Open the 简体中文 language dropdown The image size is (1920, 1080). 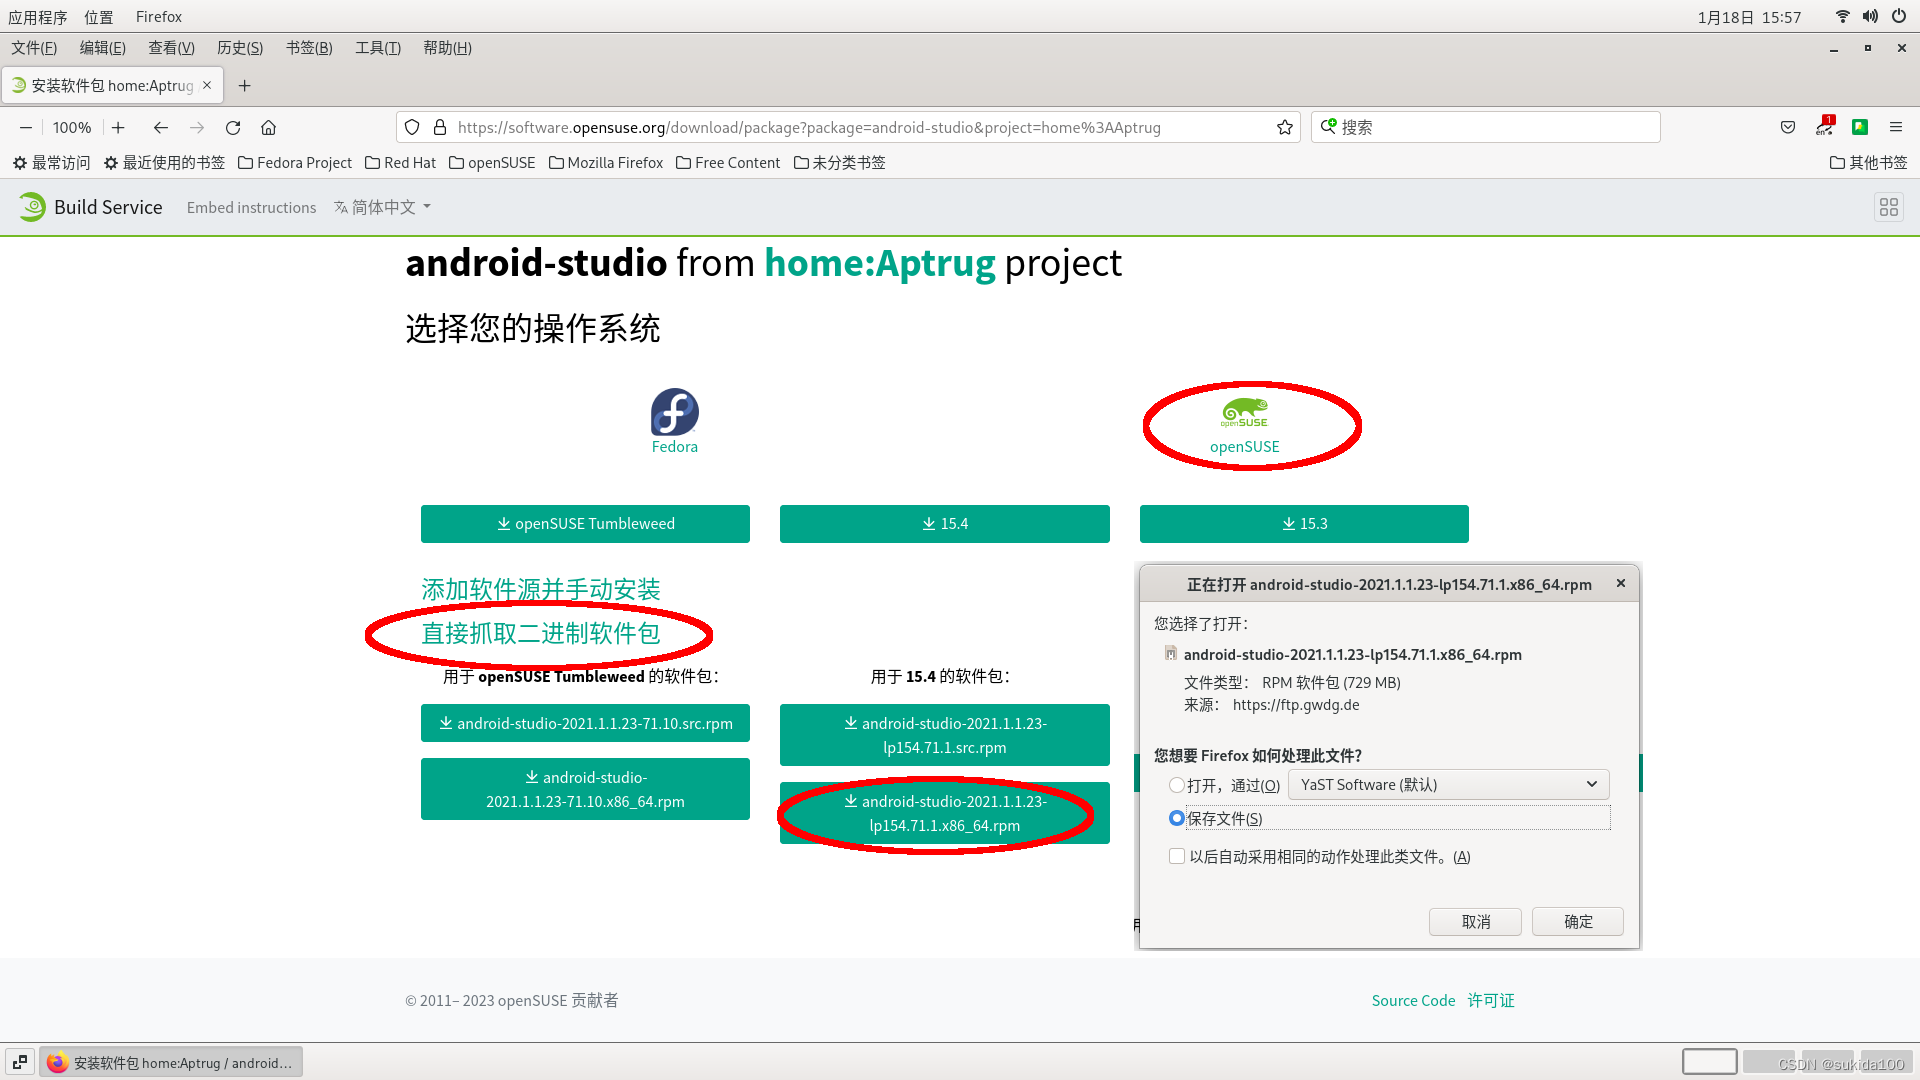click(383, 207)
